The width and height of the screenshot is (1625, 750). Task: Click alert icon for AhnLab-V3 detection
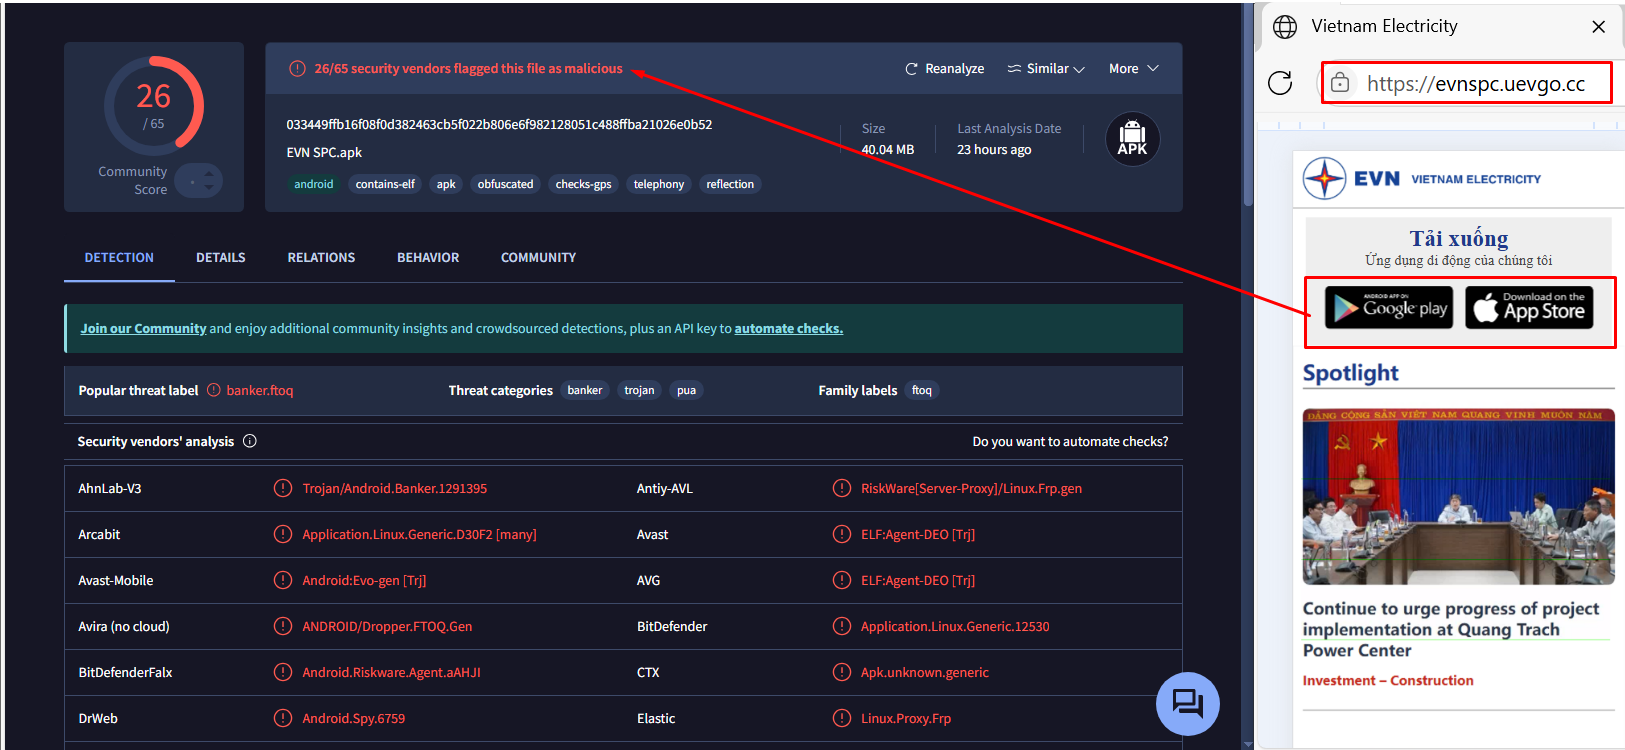283,489
